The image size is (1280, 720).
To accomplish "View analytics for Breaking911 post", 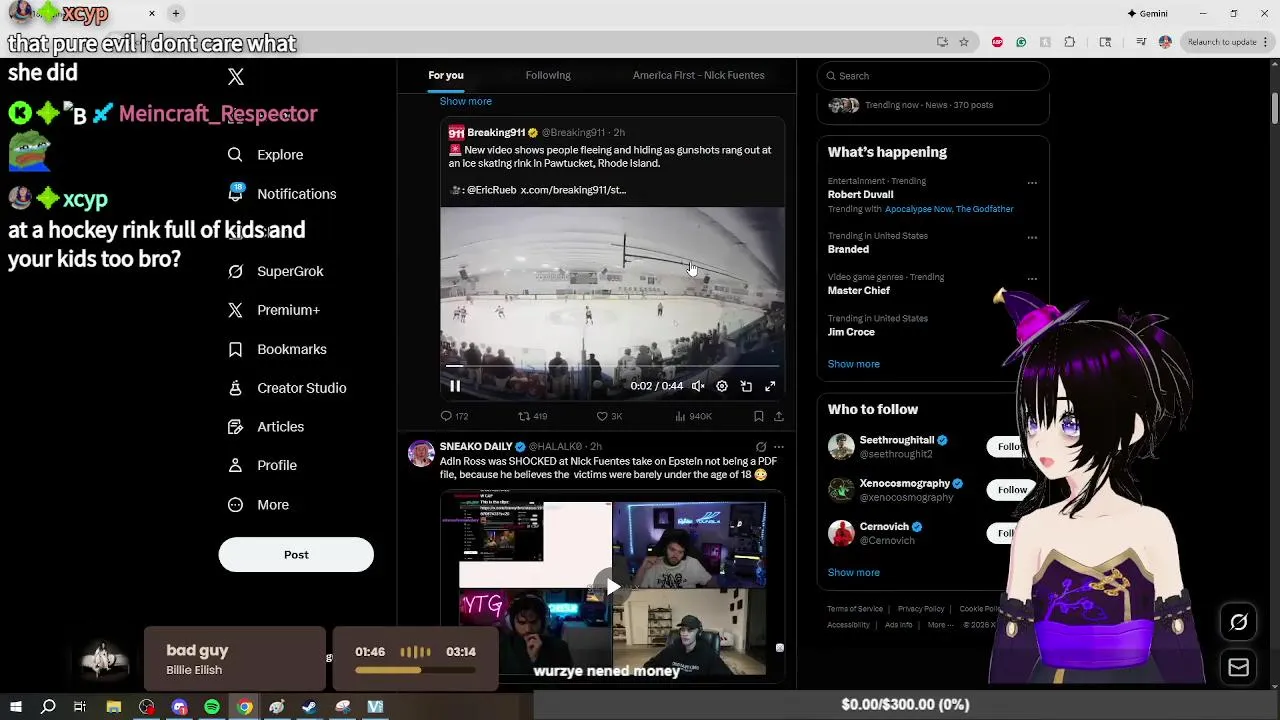I will [693, 416].
